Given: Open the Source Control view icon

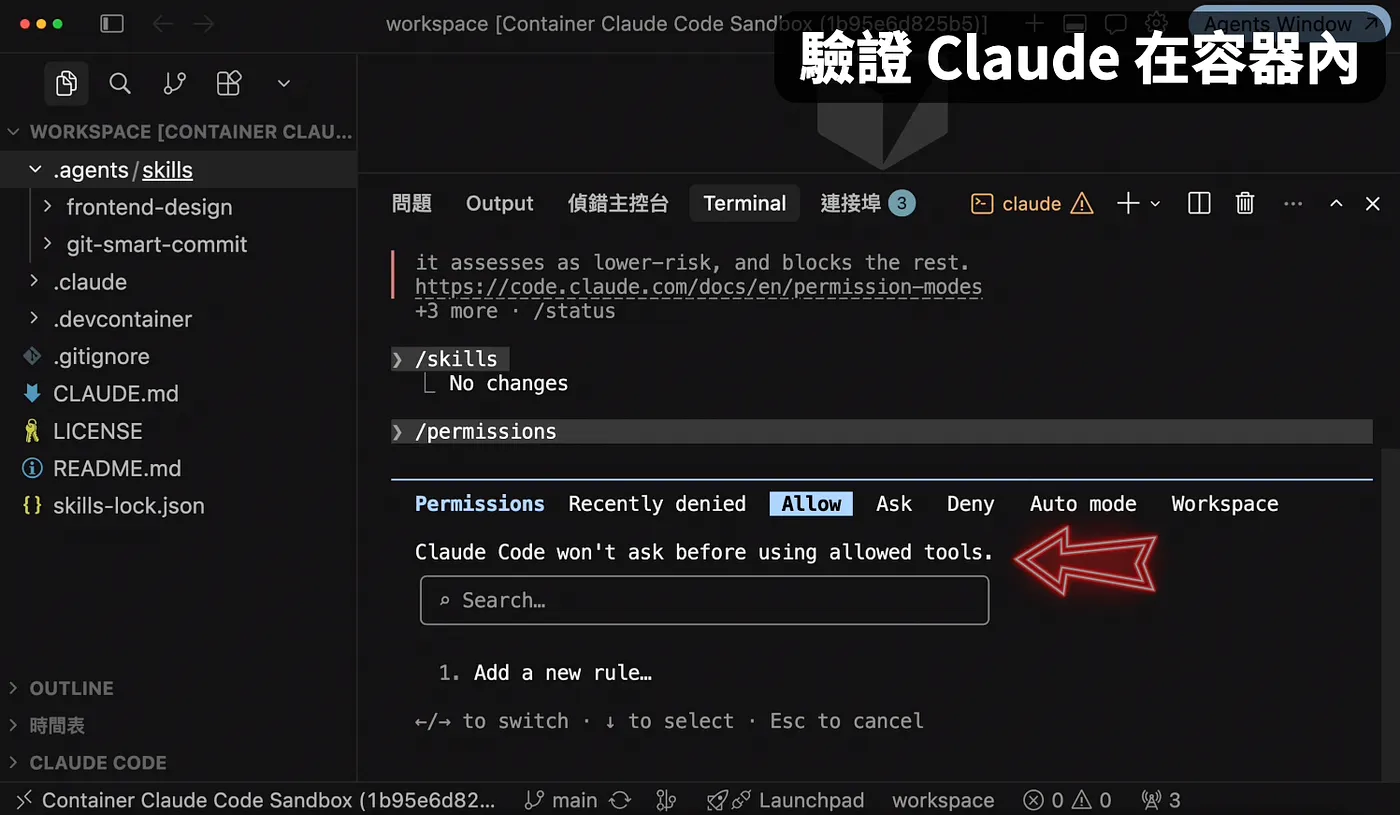Looking at the screenshot, I should tap(174, 84).
